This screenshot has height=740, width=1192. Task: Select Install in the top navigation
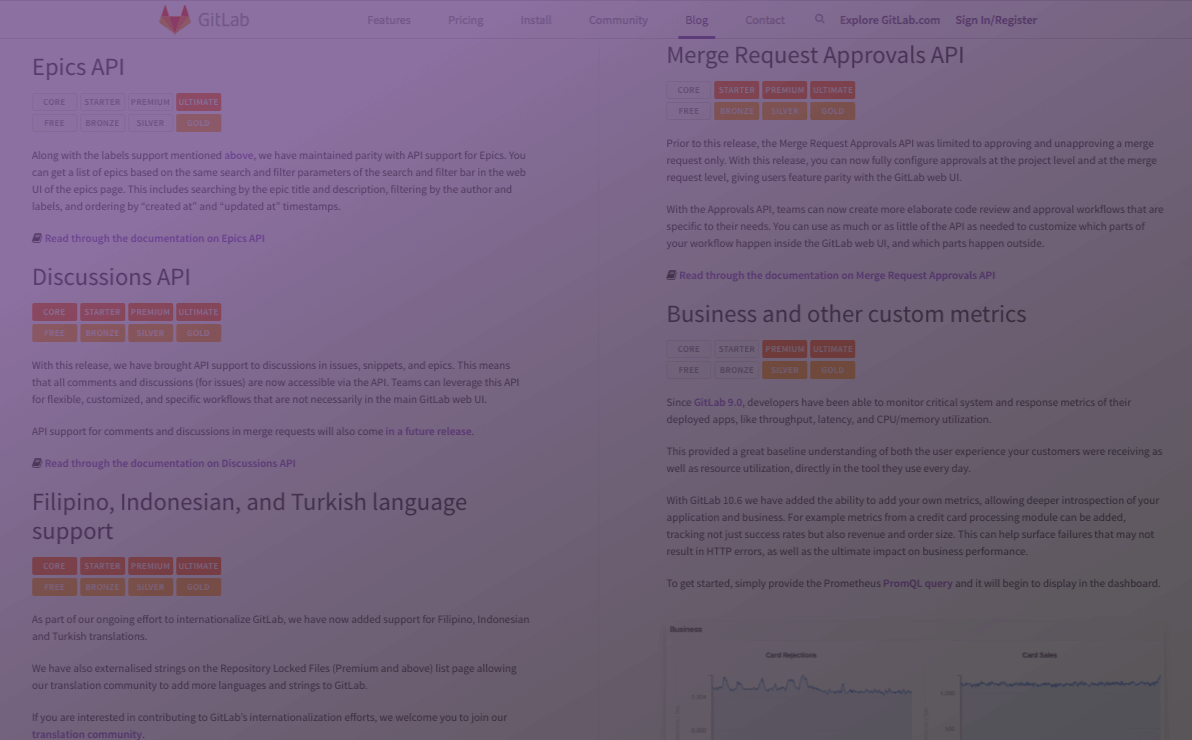[536, 20]
